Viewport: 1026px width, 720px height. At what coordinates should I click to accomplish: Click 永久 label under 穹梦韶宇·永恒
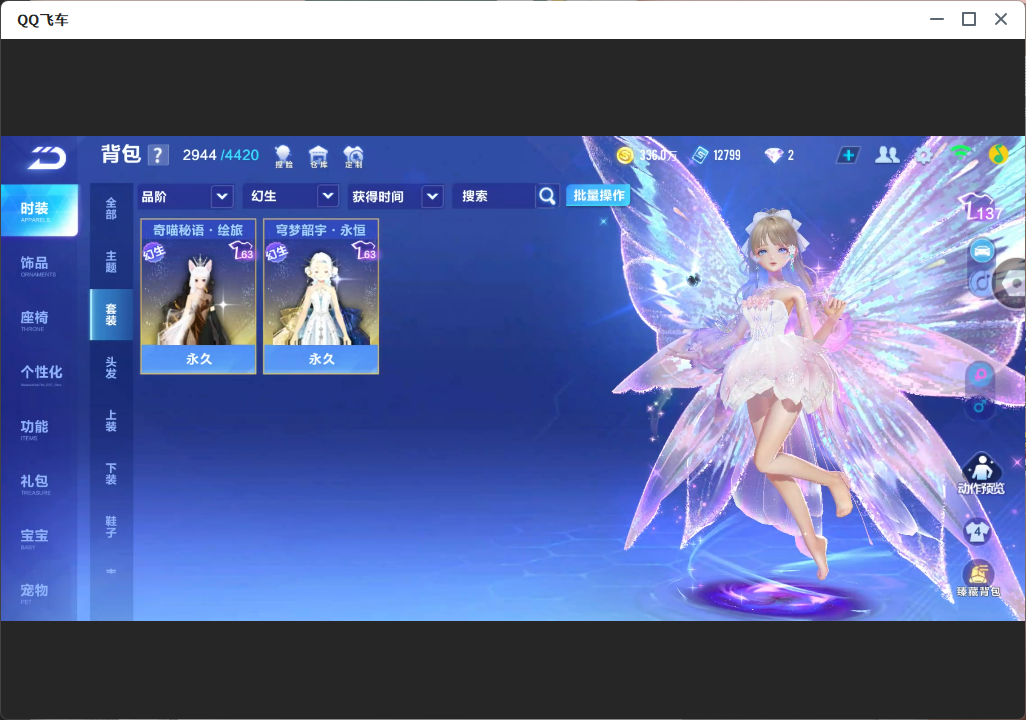pos(321,359)
